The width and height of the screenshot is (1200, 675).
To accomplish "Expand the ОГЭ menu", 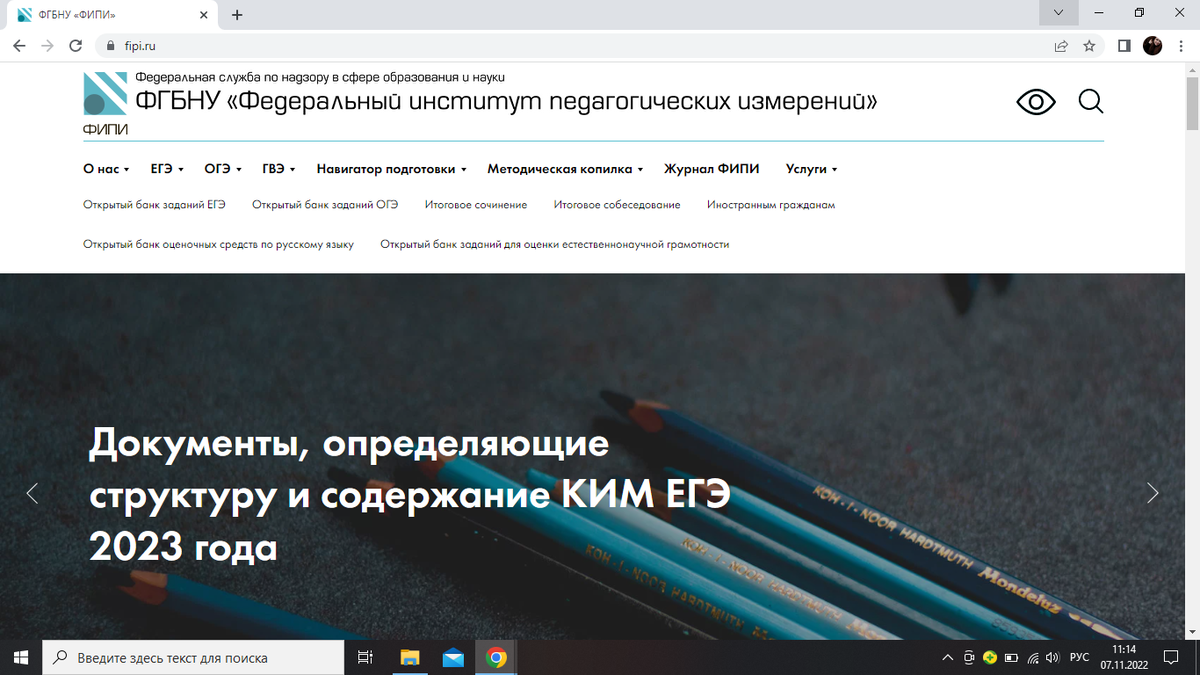I will (222, 169).
